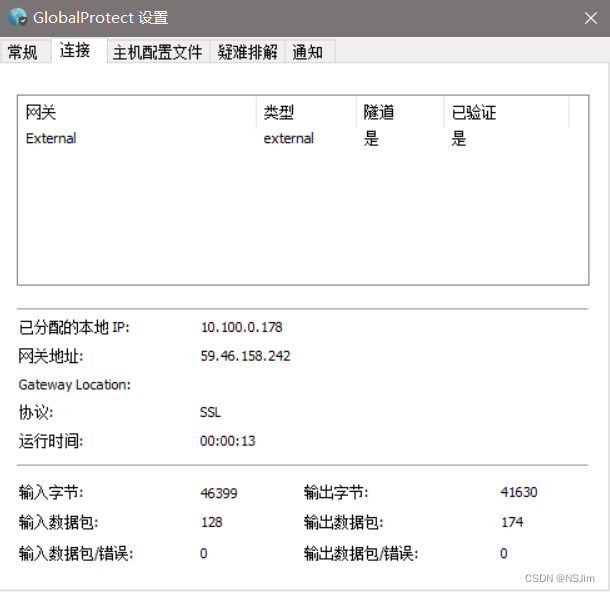Click the output bytes value 41630

(519, 492)
